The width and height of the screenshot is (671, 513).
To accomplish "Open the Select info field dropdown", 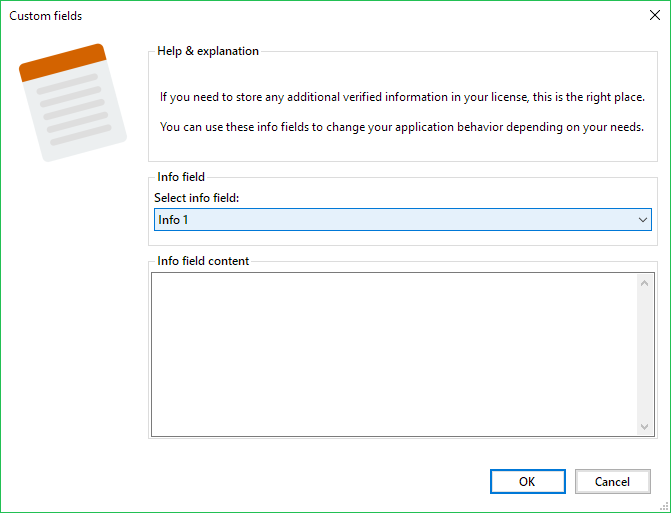I will [x=403, y=219].
